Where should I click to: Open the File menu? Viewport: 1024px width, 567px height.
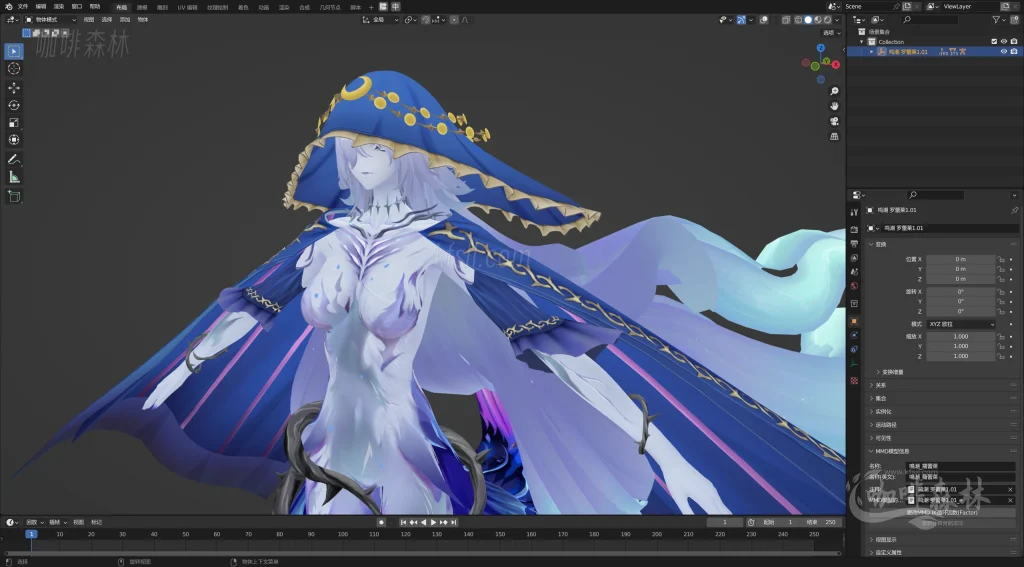point(23,7)
